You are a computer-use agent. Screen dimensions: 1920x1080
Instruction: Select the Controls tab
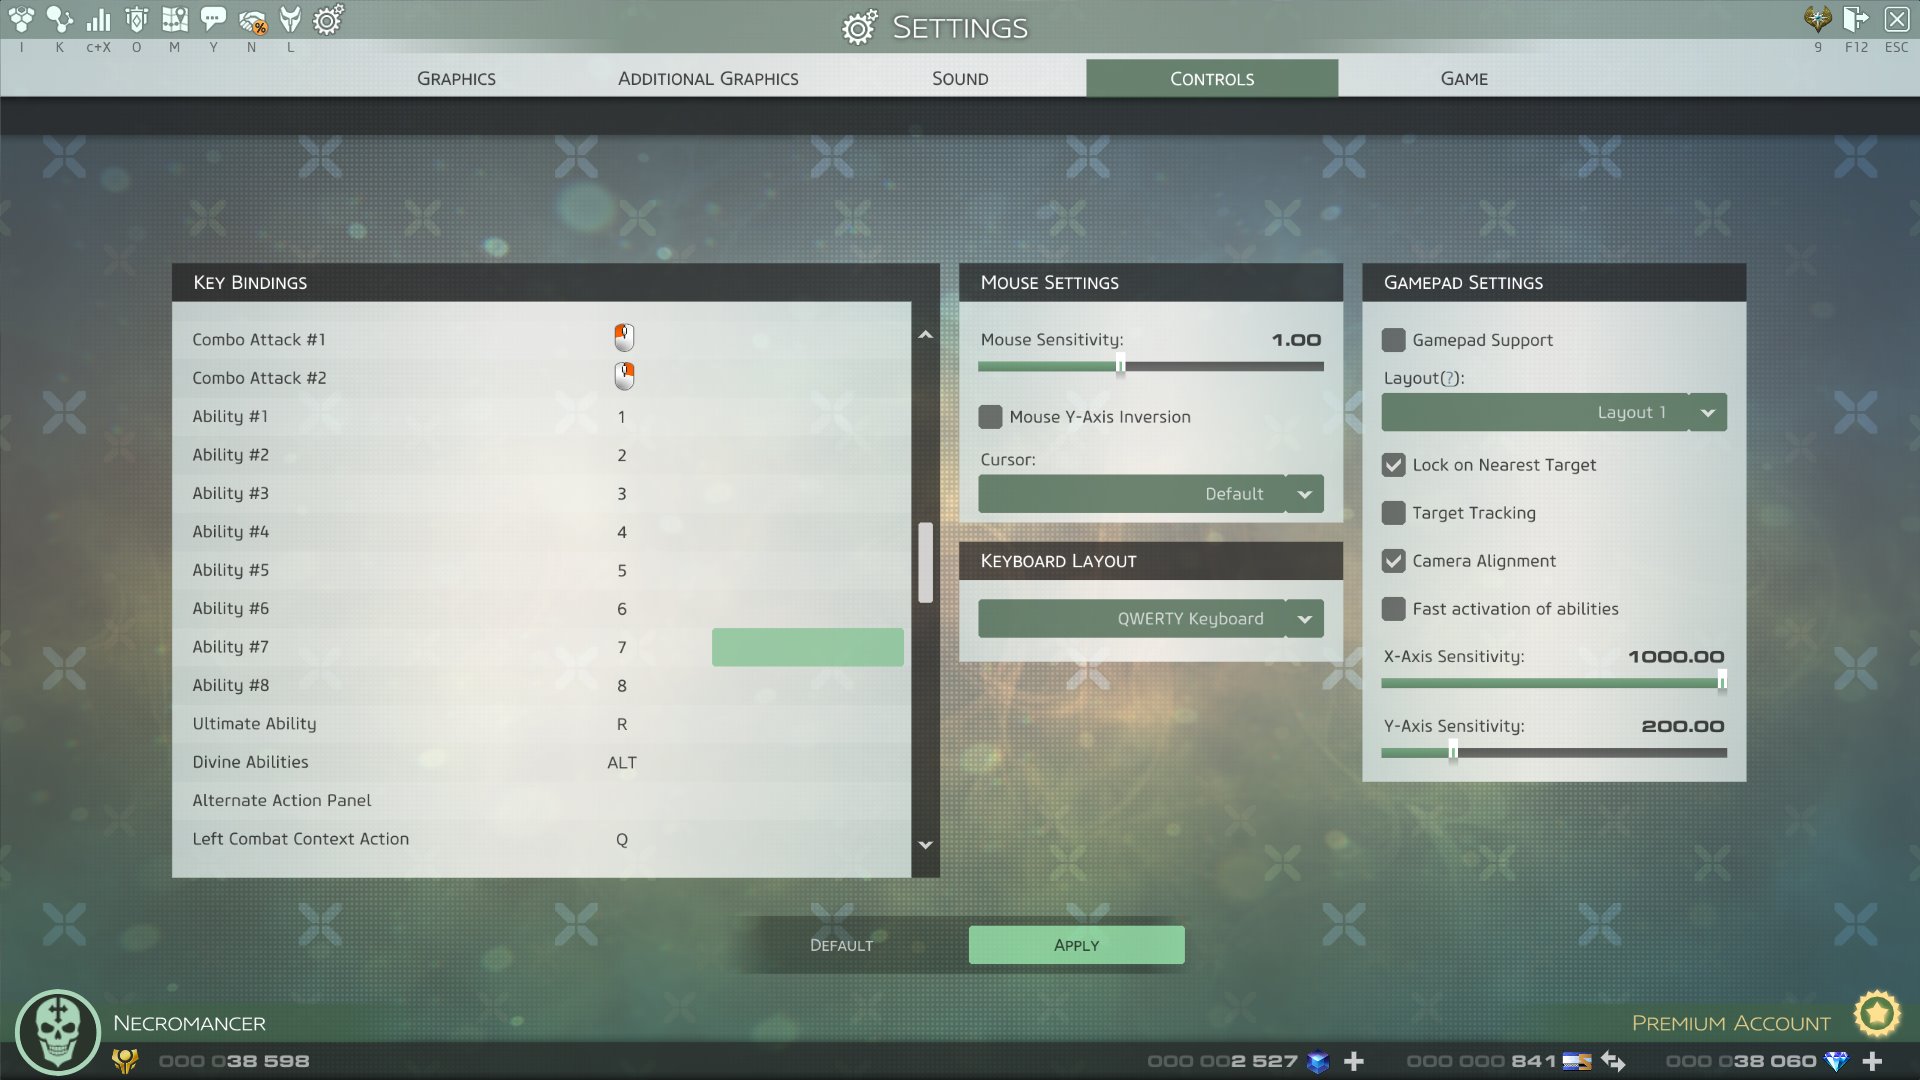pos(1212,78)
